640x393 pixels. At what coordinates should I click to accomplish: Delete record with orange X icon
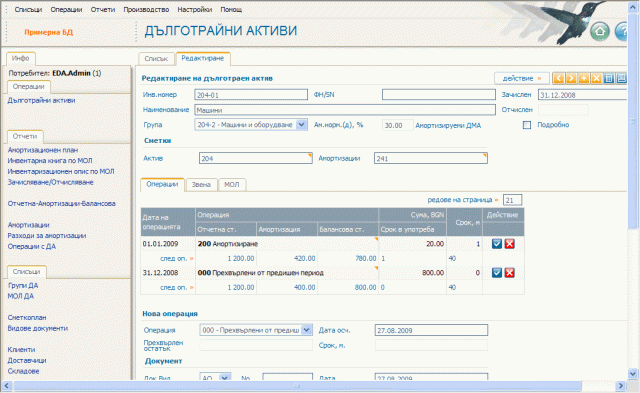point(596,78)
